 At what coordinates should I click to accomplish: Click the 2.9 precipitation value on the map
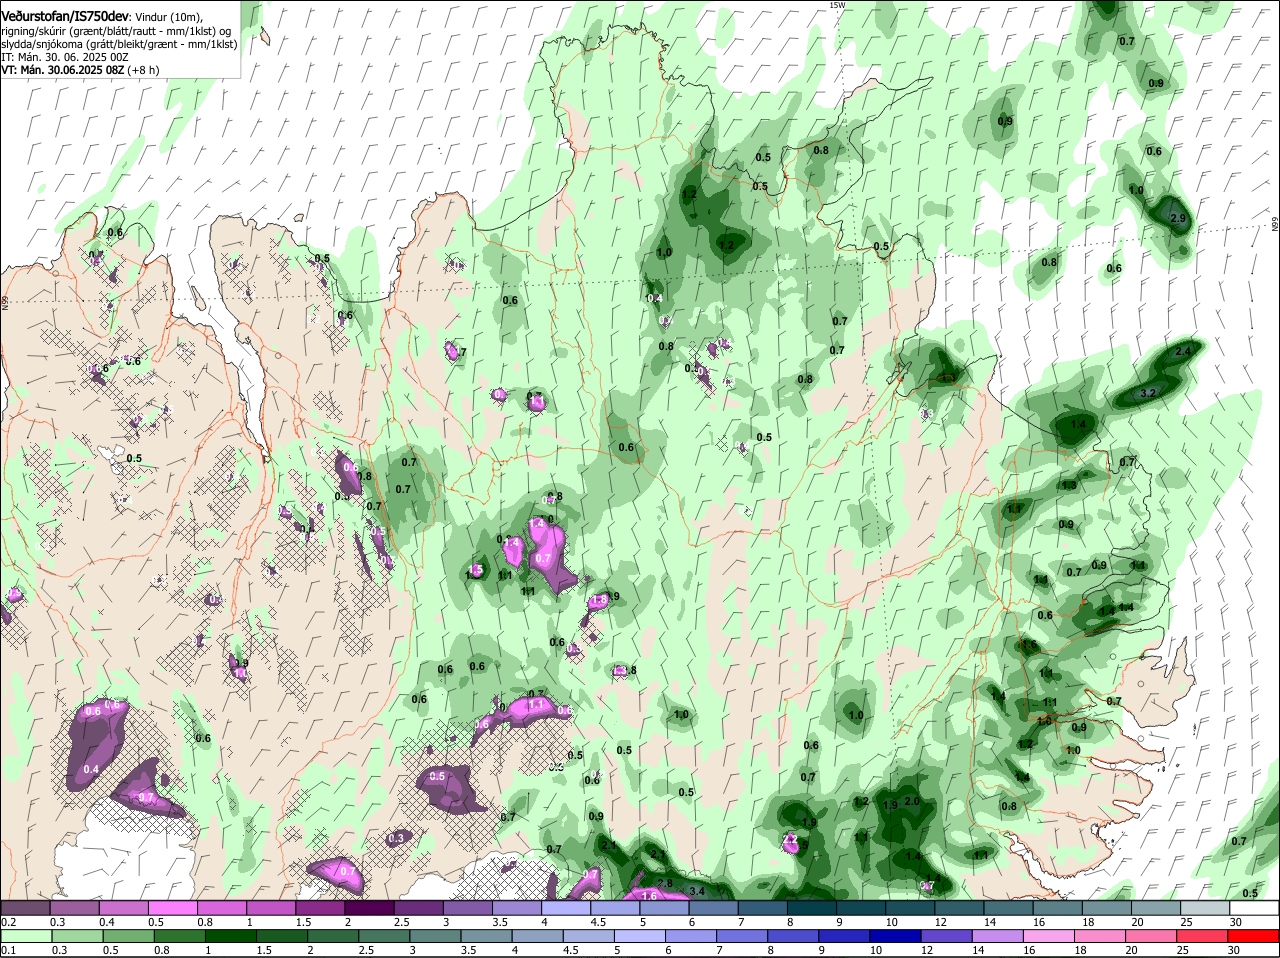coord(1177,218)
